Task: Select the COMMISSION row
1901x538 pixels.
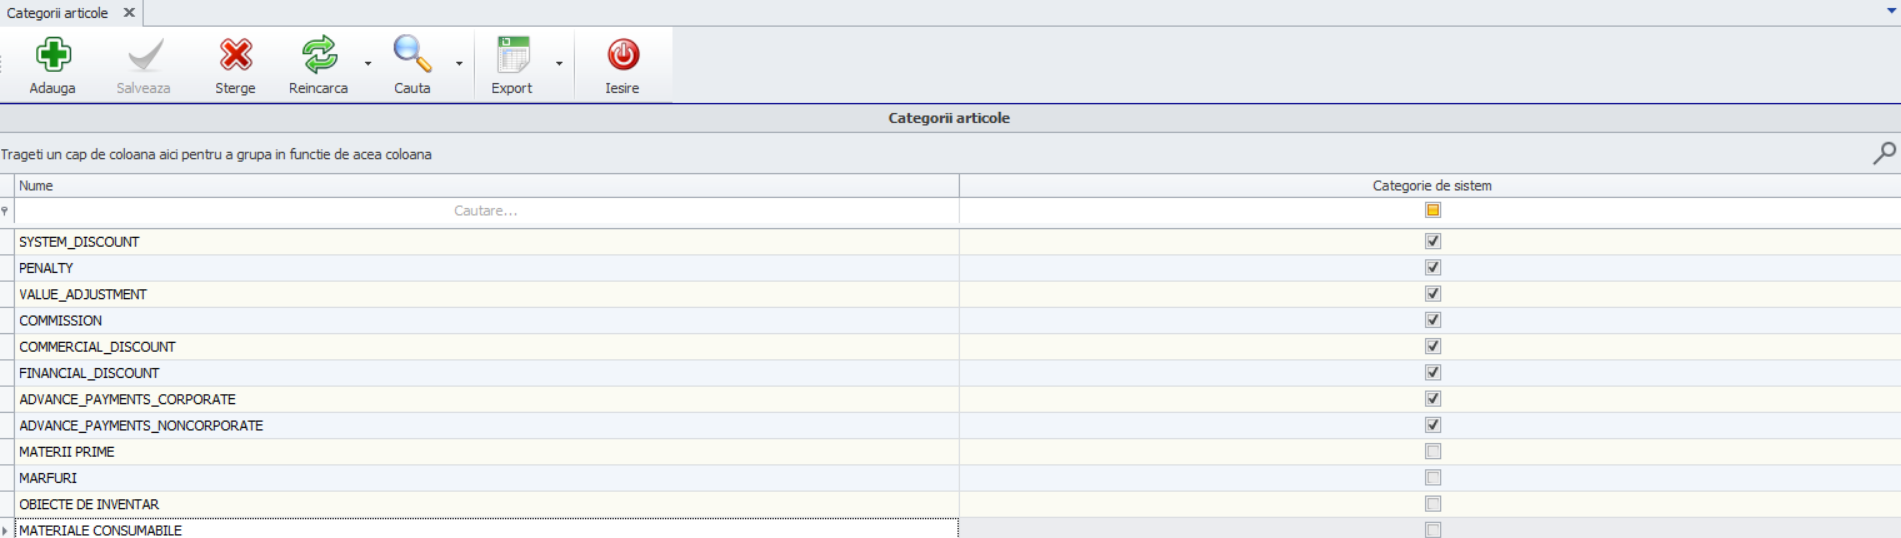Action: tap(486, 321)
